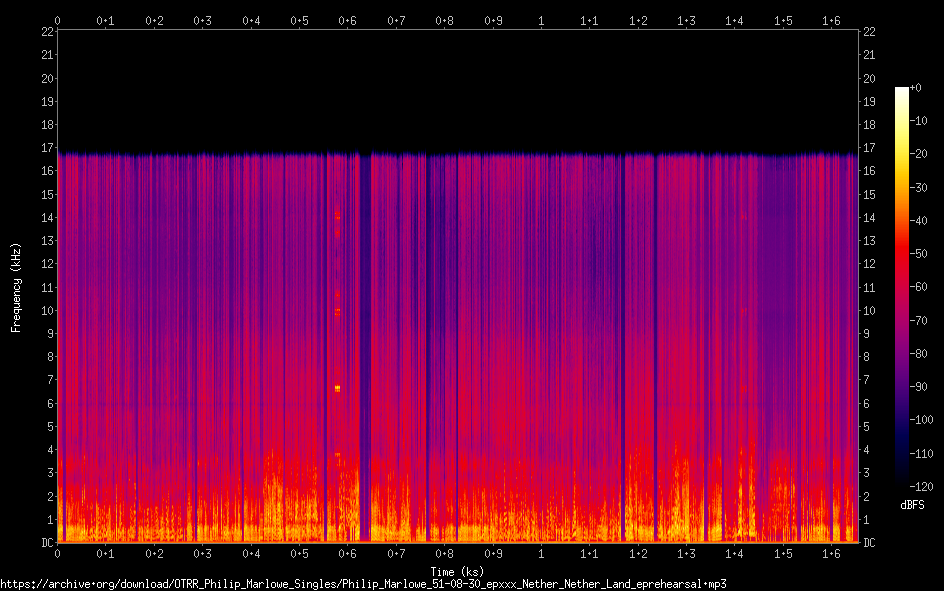This screenshot has width=944, height=591.
Task: Click the 'Time (ks)' axis label
Action: pyautogui.click(x=457, y=571)
